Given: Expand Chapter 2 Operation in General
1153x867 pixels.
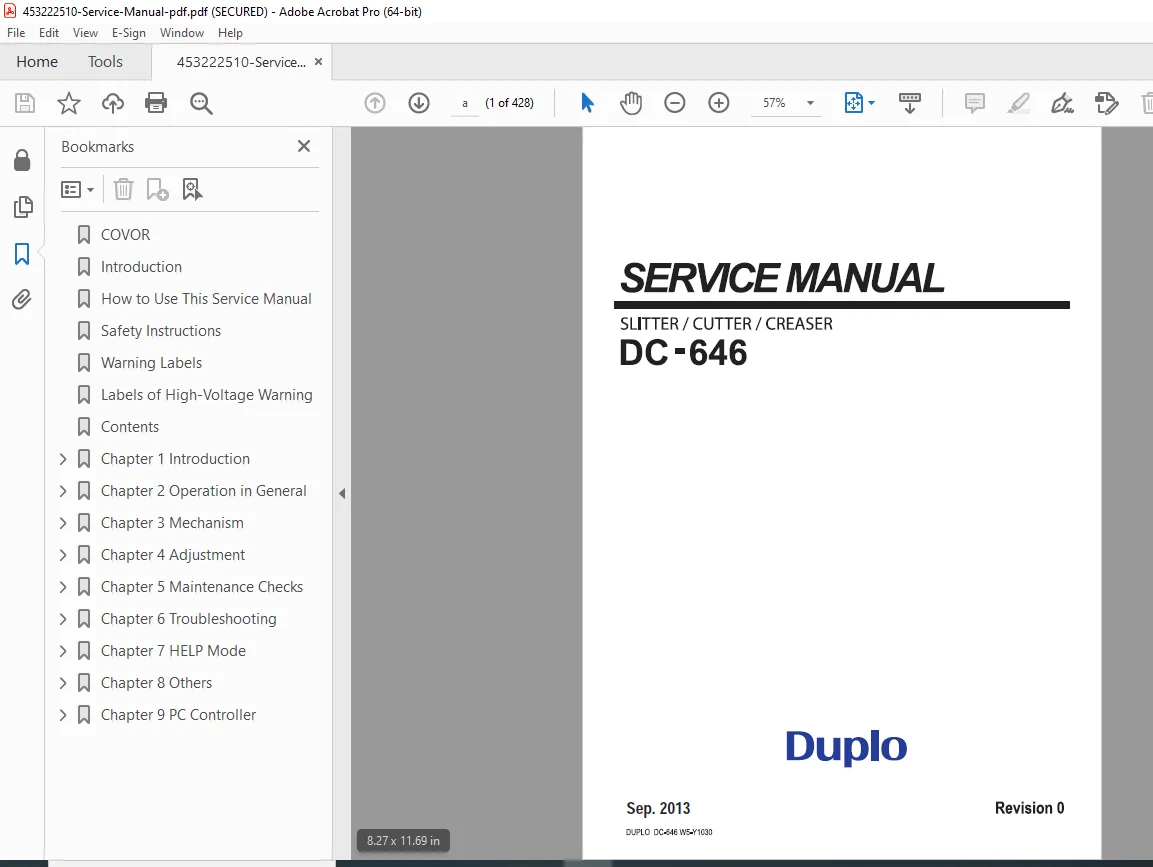Looking at the screenshot, I should pyautogui.click(x=63, y=491).
